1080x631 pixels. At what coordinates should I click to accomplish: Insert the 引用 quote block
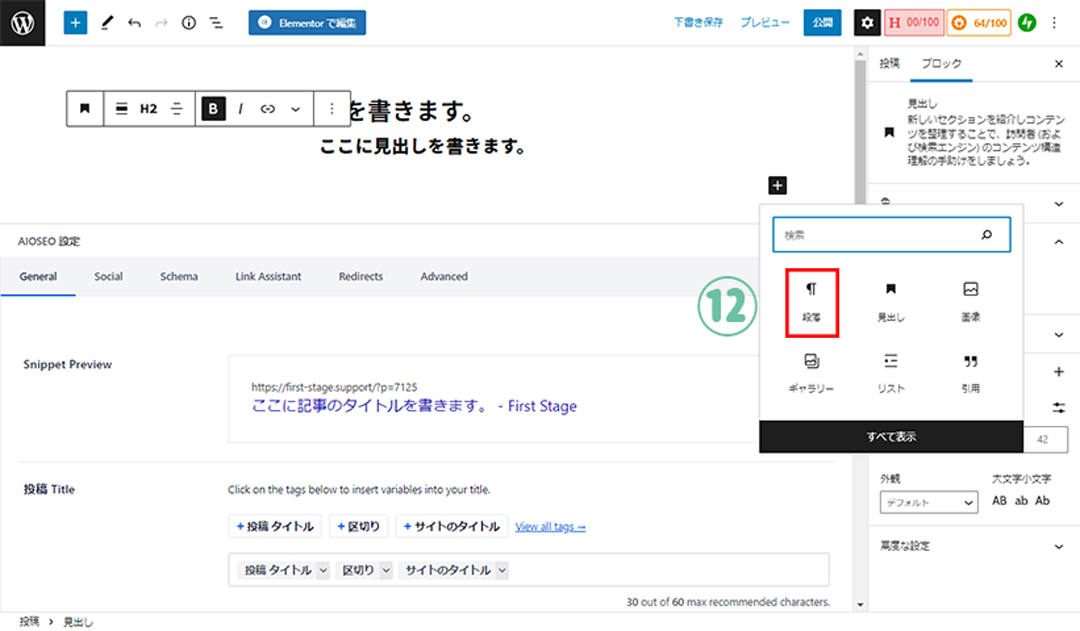coord(970,372)
